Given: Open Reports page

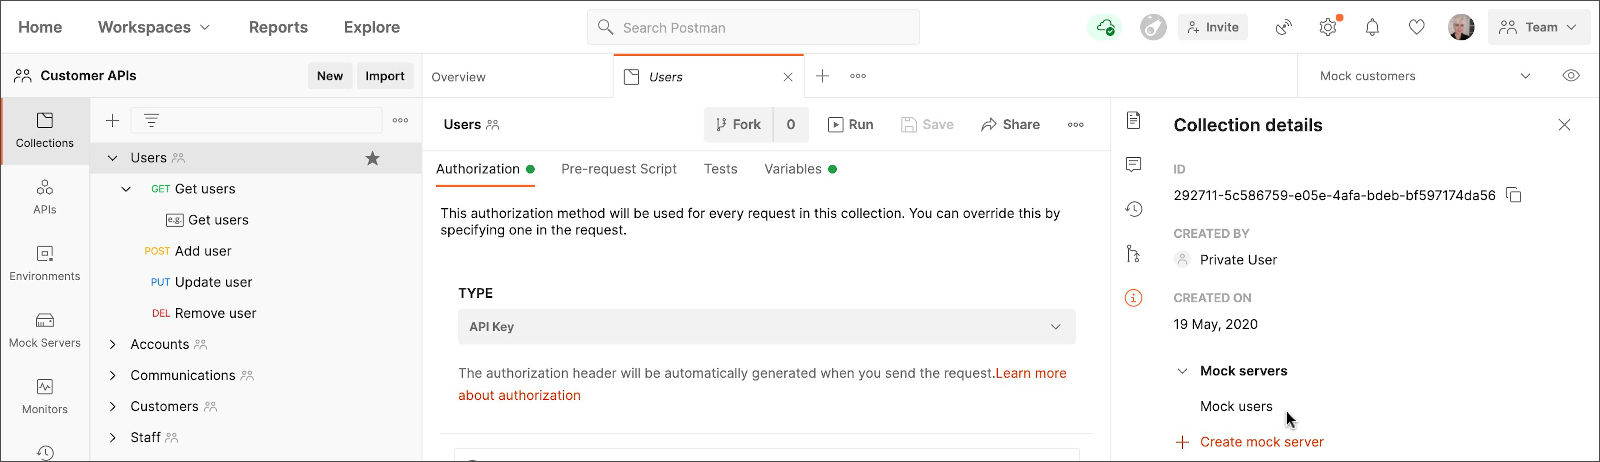Looking at the screenshot, I should [278, 27].
